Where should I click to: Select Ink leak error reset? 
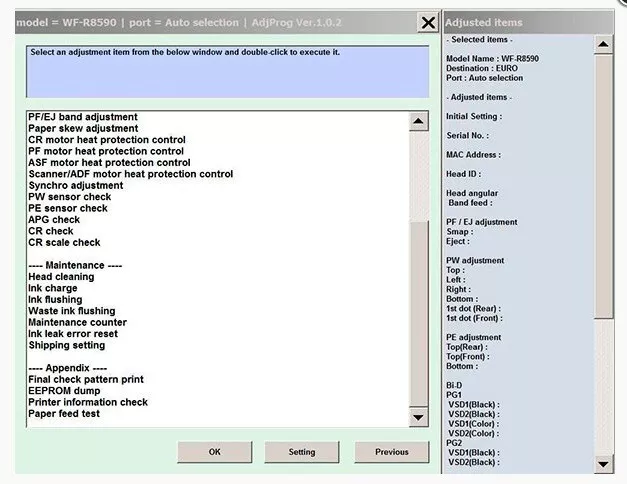pos(73,334)
